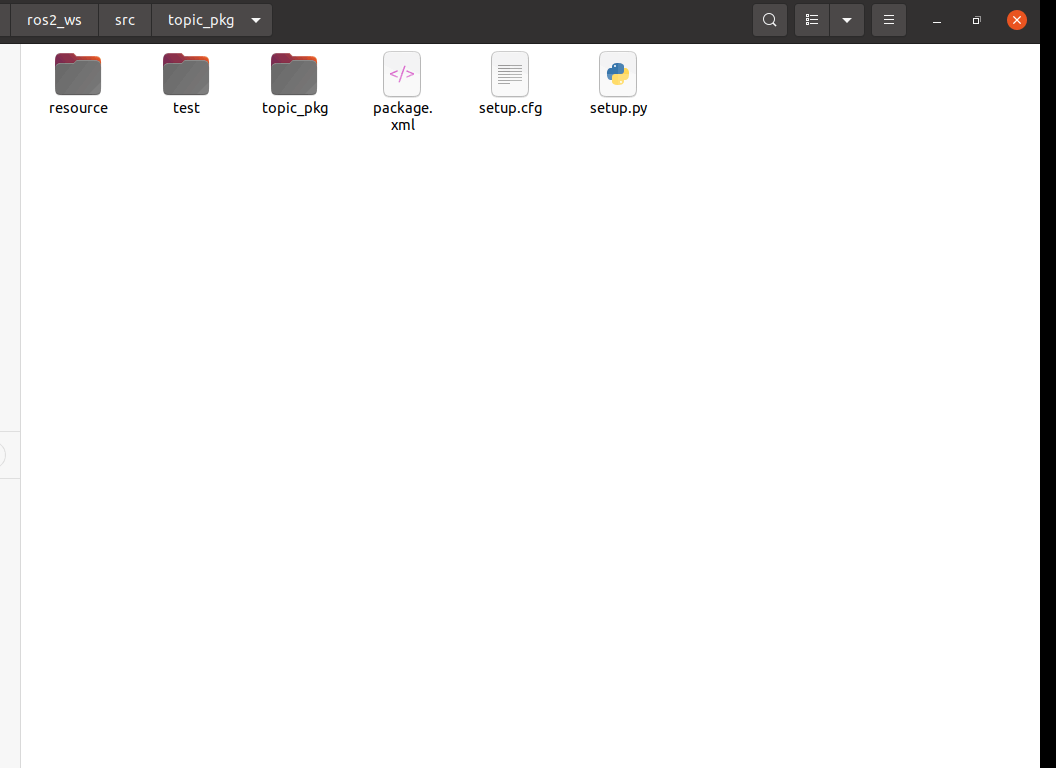Click the 'setup.cfg' file name label
The height and width of the screenshot is (768, 1056).
tap(510, 108)
